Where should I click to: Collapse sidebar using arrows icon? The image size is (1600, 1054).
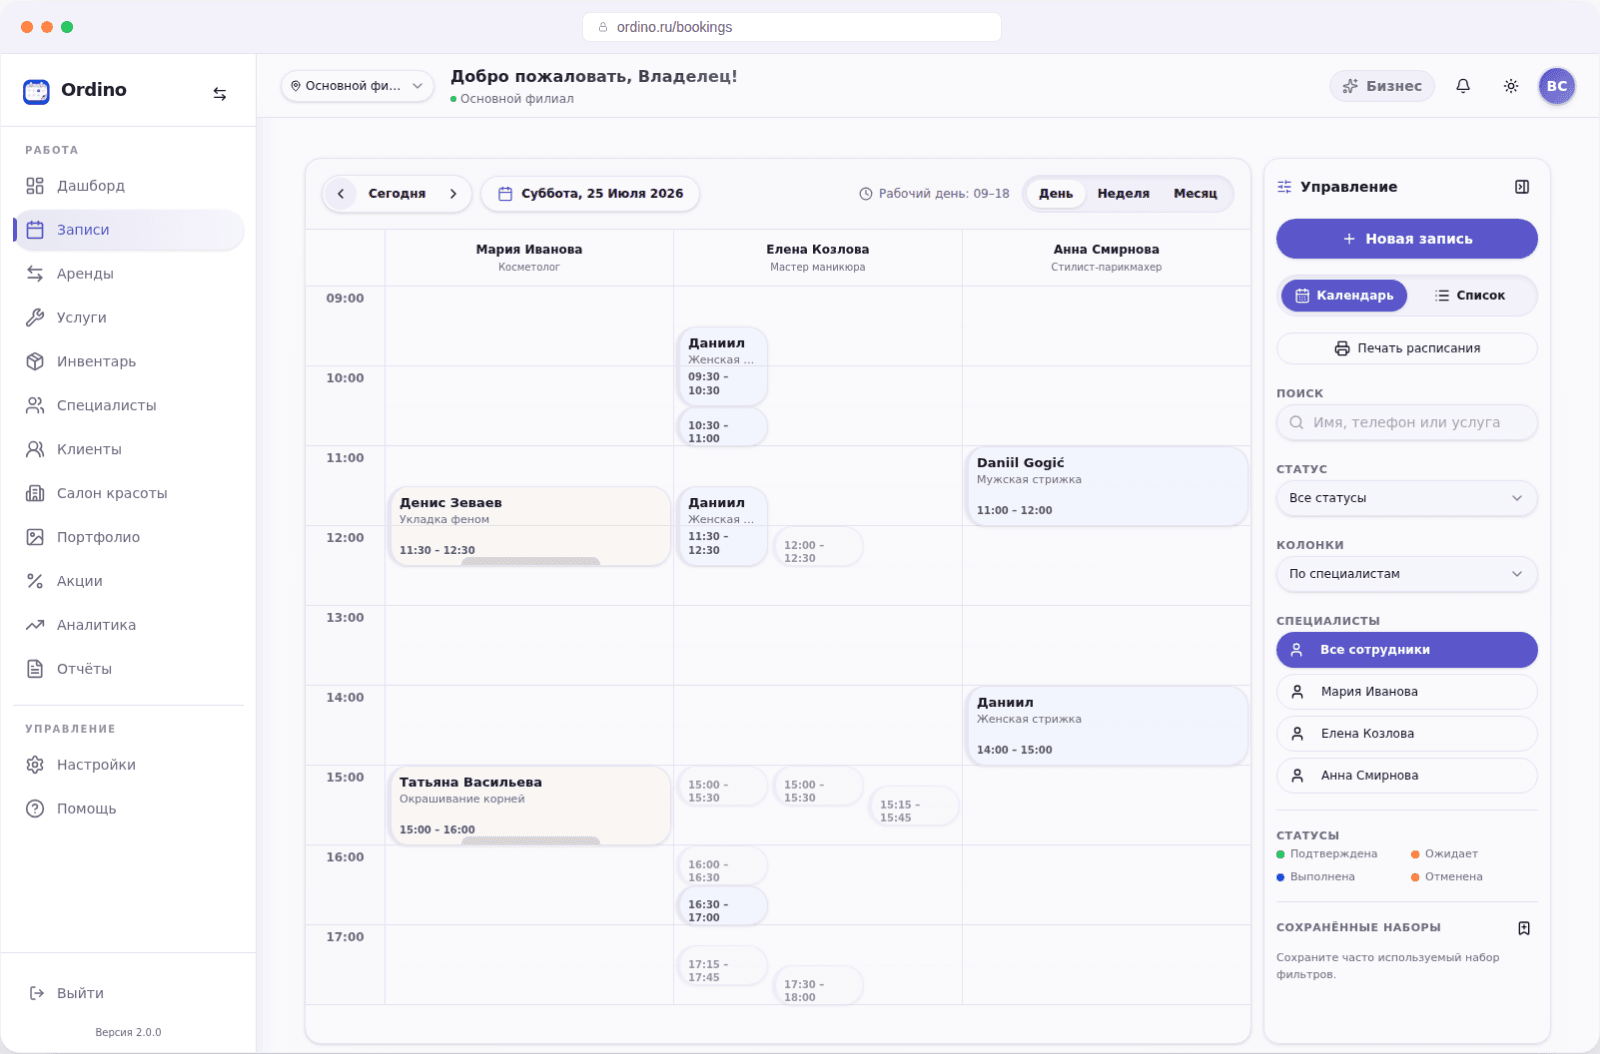pyautogui.click(x=220, y=93)
